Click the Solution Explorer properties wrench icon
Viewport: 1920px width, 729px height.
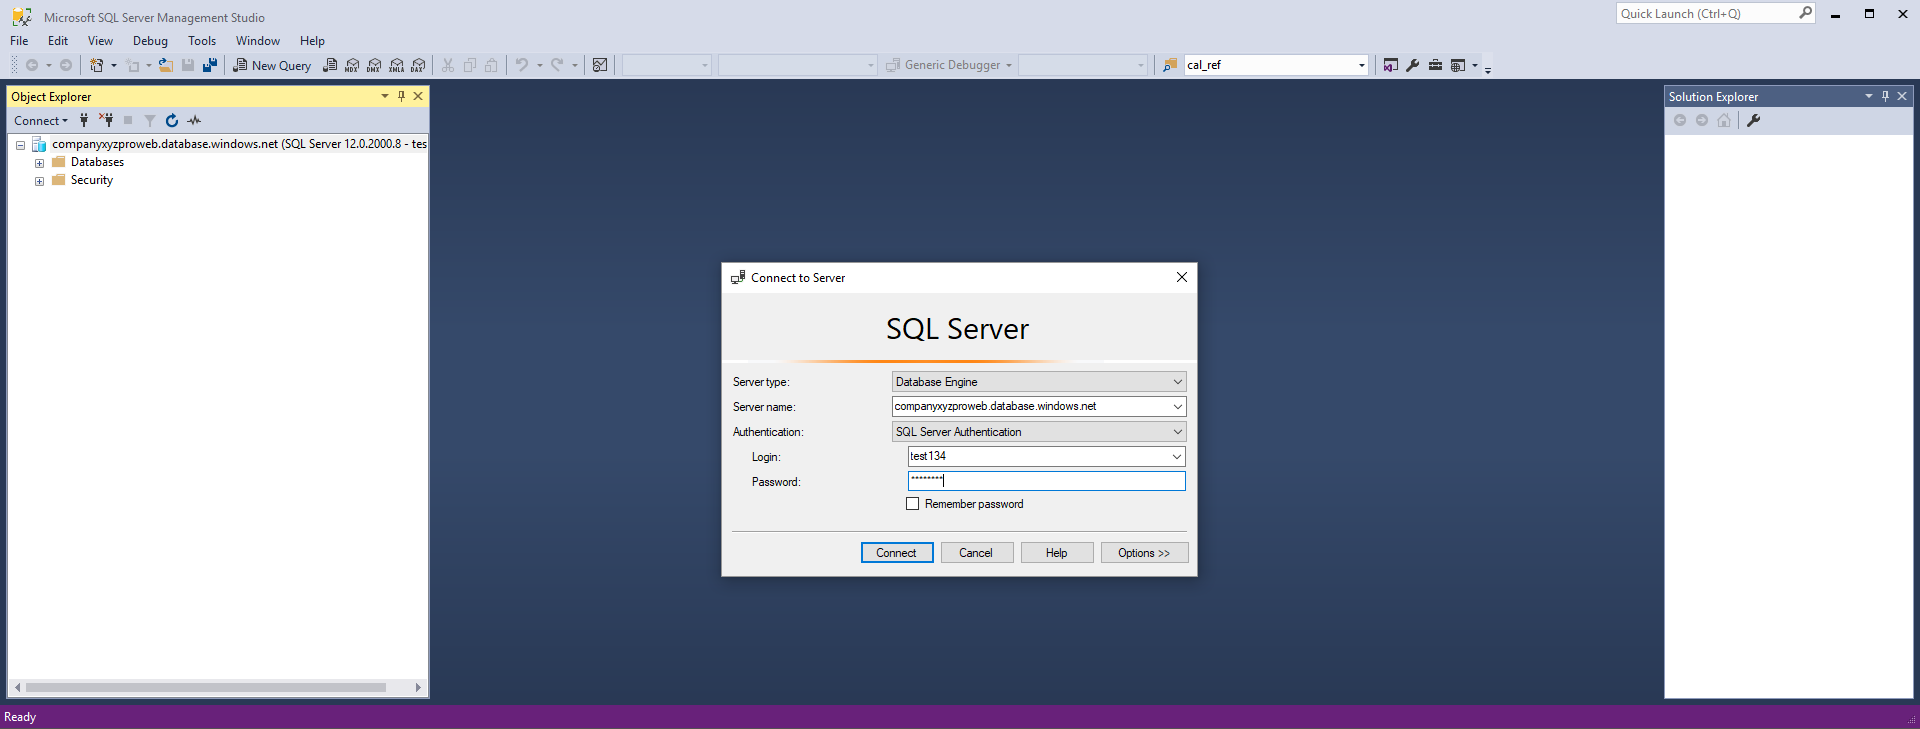[1753, 120]
